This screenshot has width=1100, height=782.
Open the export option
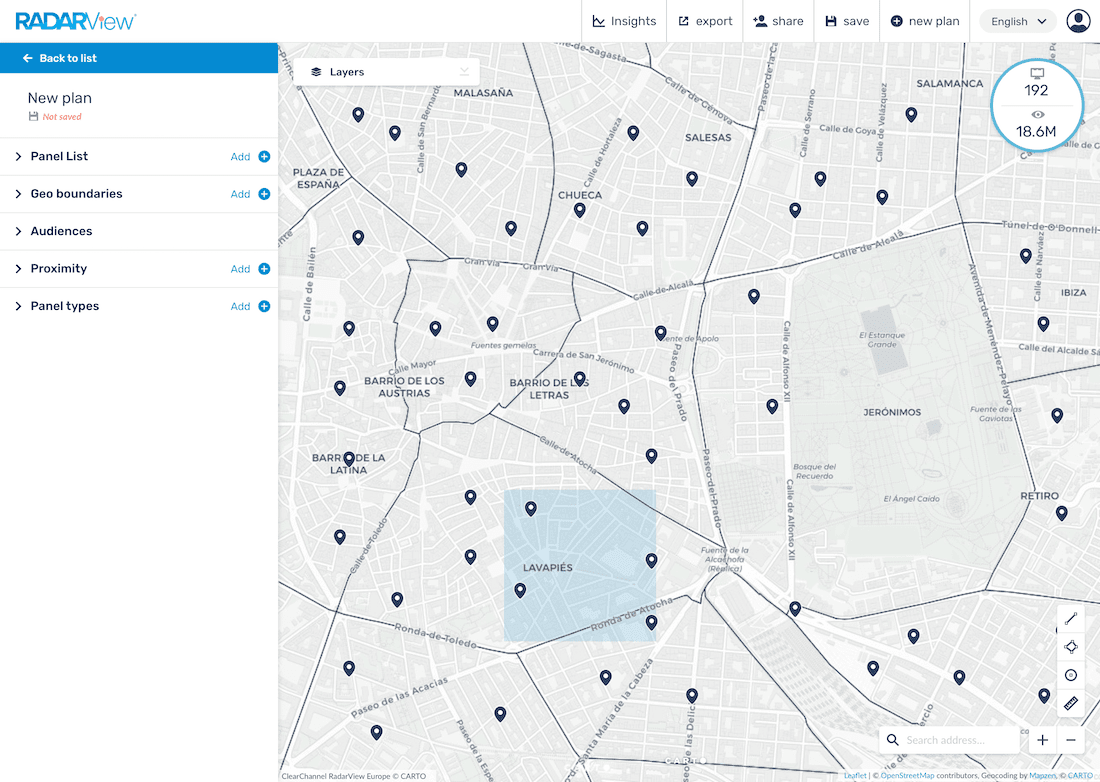705,20
